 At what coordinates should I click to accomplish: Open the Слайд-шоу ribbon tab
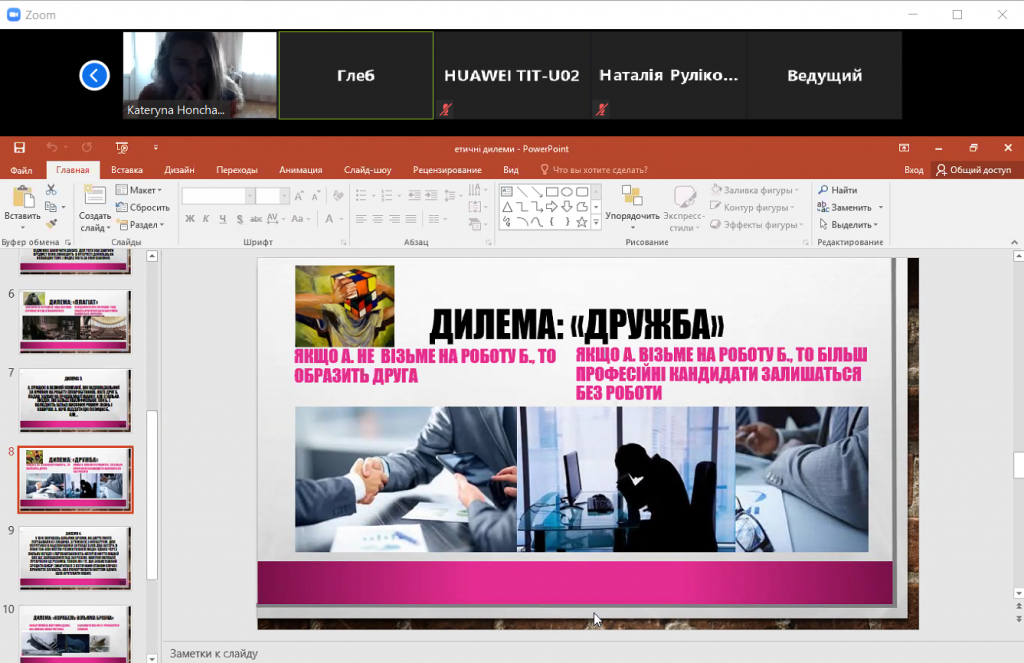pyautogui.click(x=367, y=170)
